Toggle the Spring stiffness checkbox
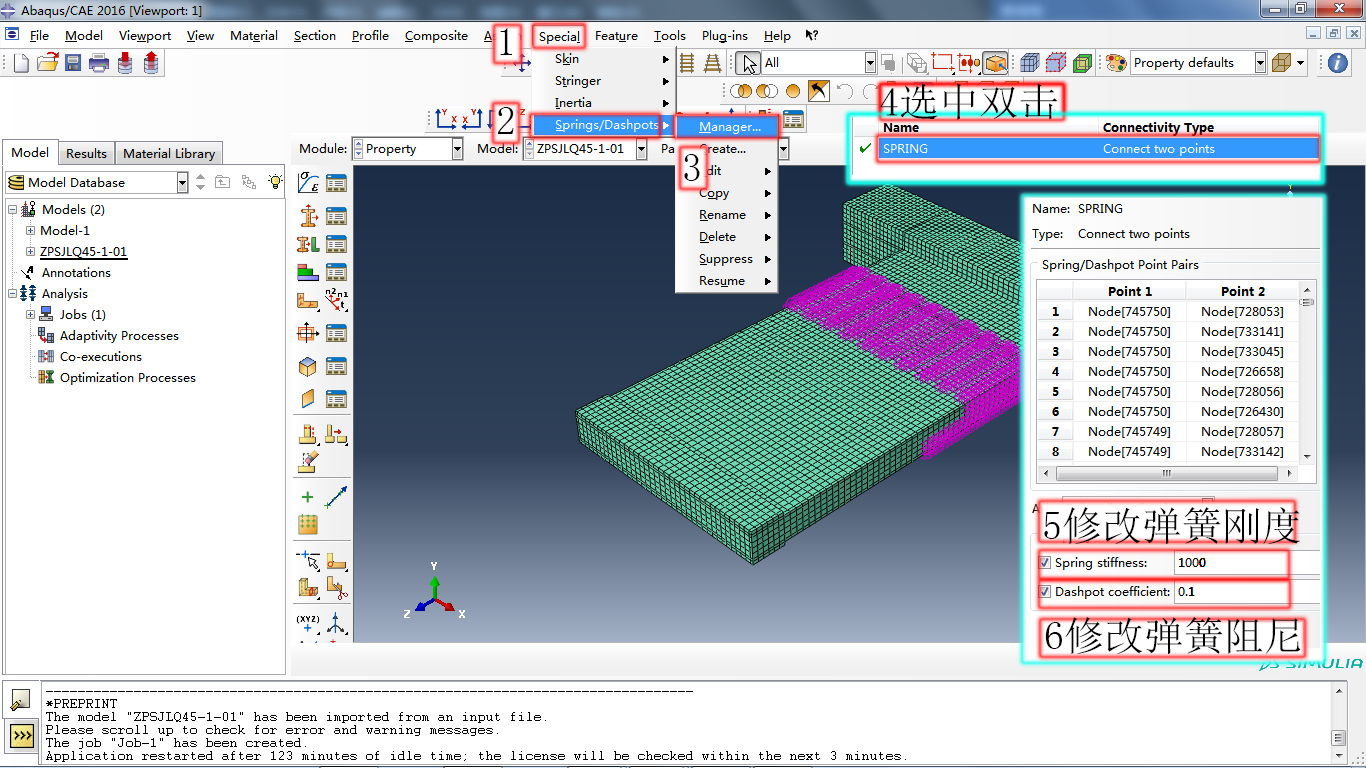Image resolution: width=1366 pixels, height=768 pixels. tap(1045, 563)
